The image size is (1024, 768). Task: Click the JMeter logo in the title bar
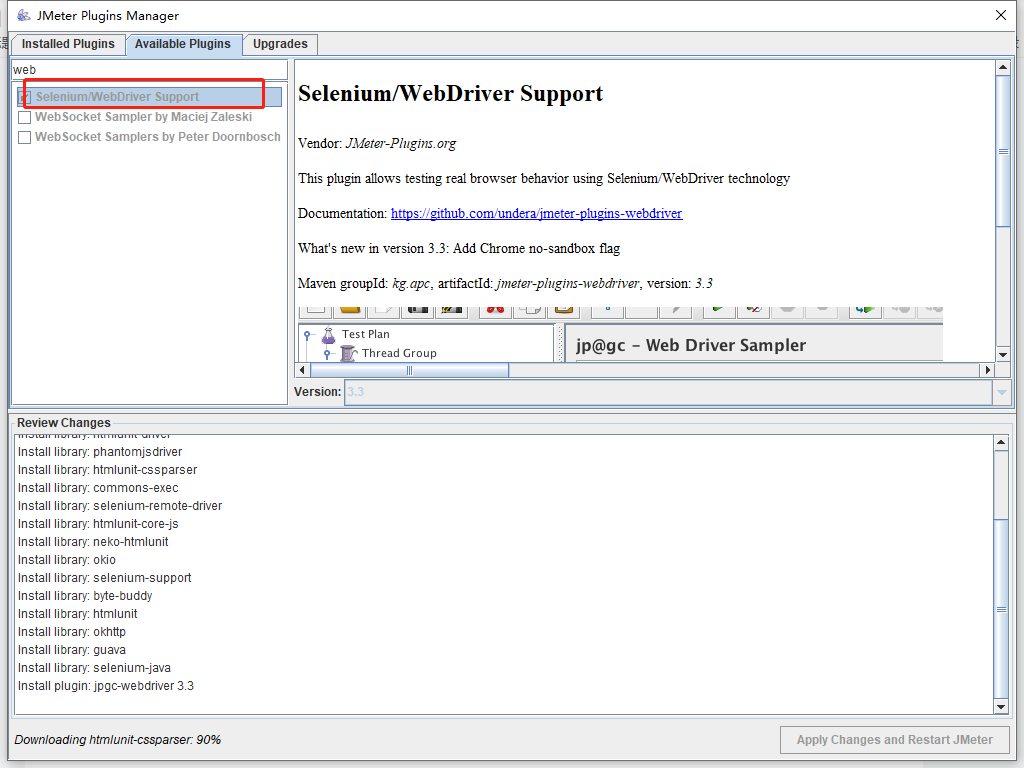pos(22,15)
